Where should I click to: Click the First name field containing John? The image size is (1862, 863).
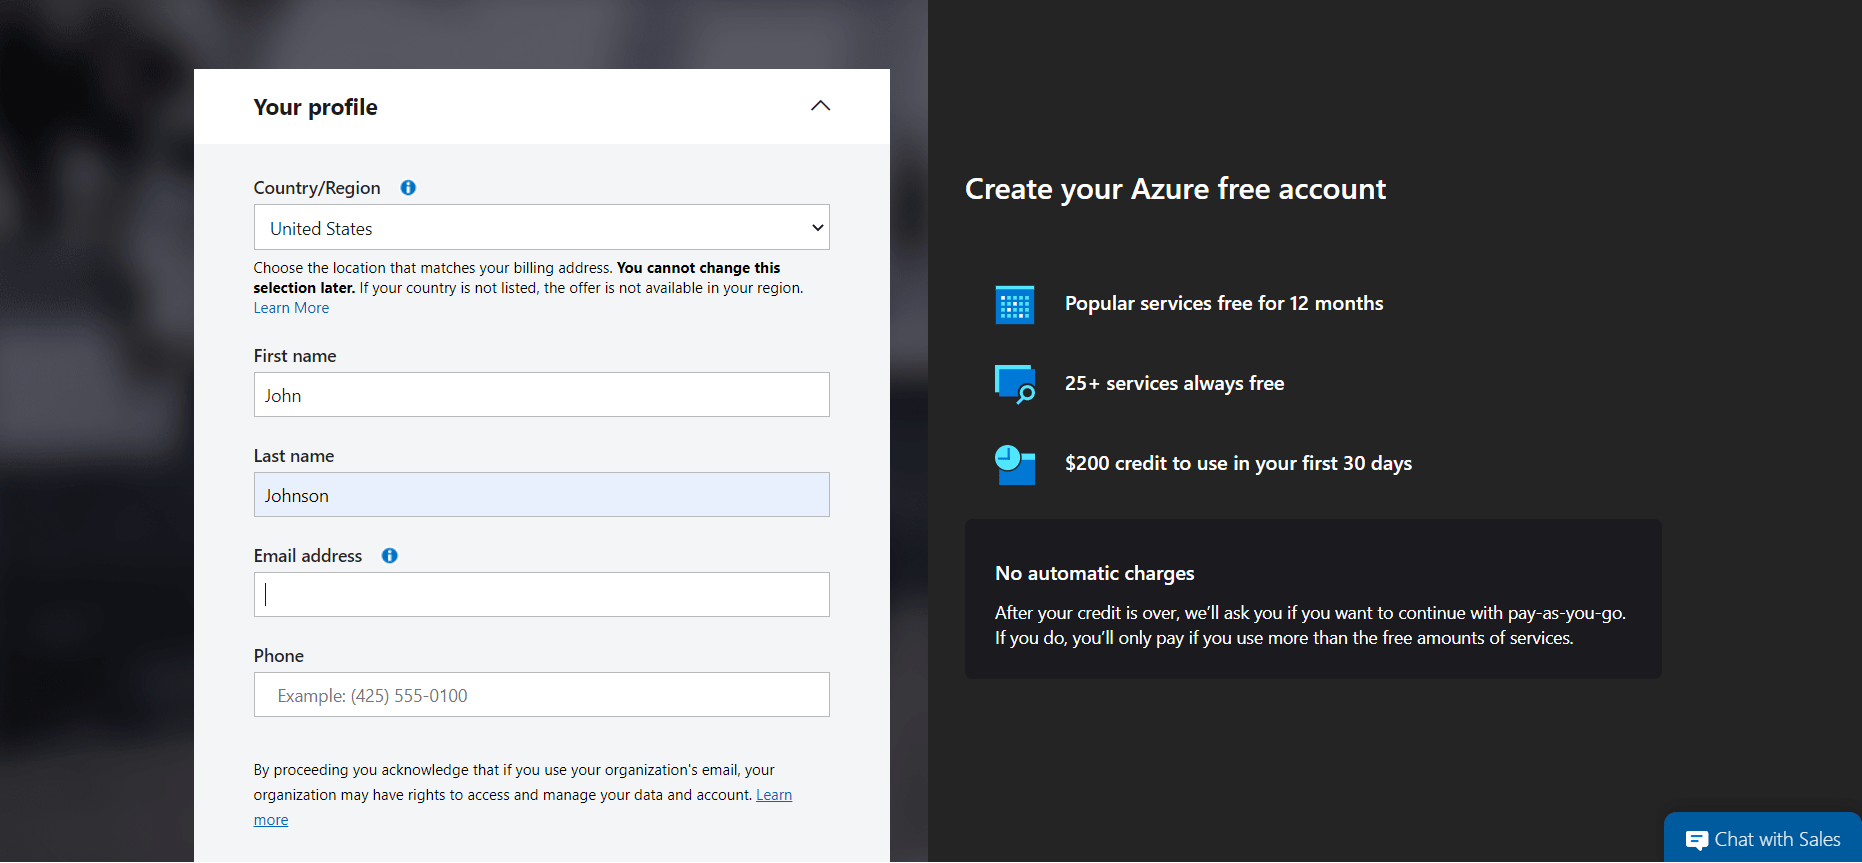click(542, 395)
